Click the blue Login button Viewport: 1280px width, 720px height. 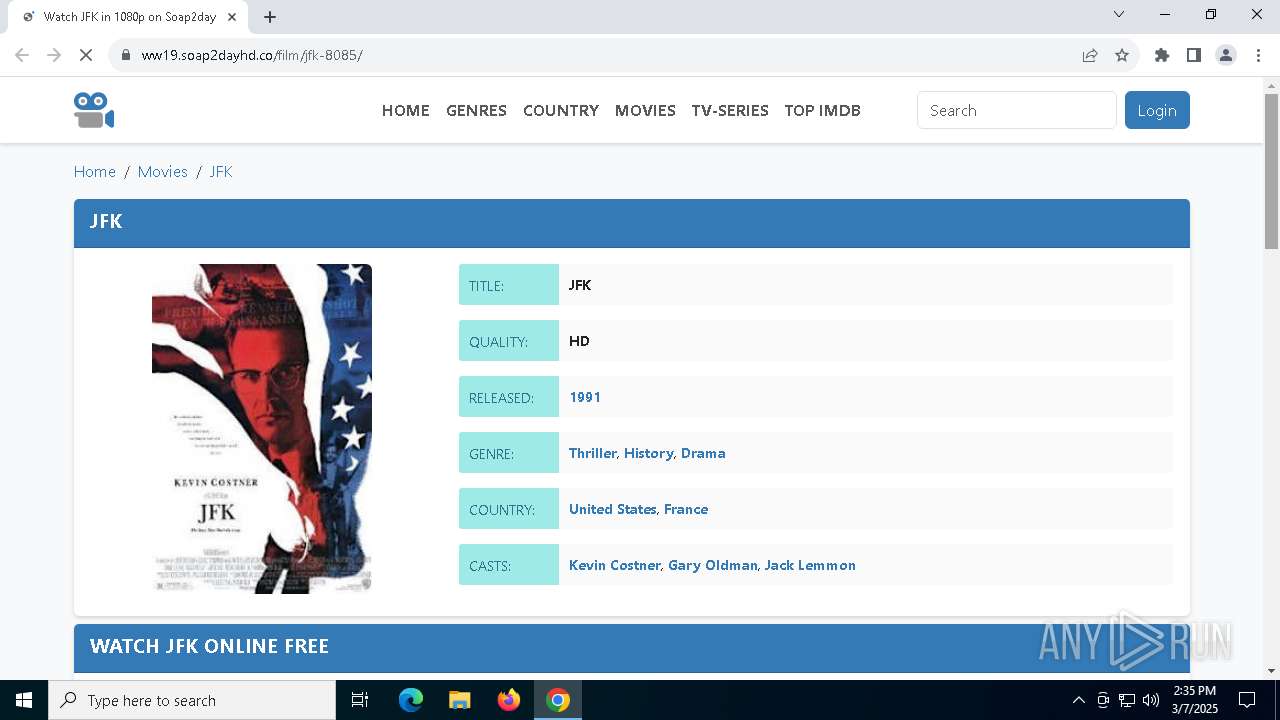pos(1157,110)
